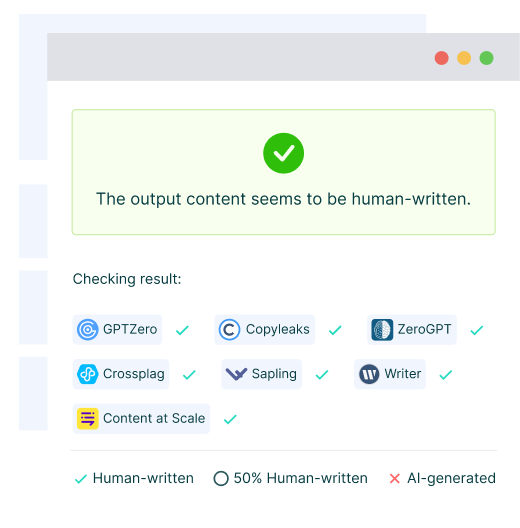Click the ZeroGPT brain icon
This screenshot has width=520, height=528.
click(382, 329)
